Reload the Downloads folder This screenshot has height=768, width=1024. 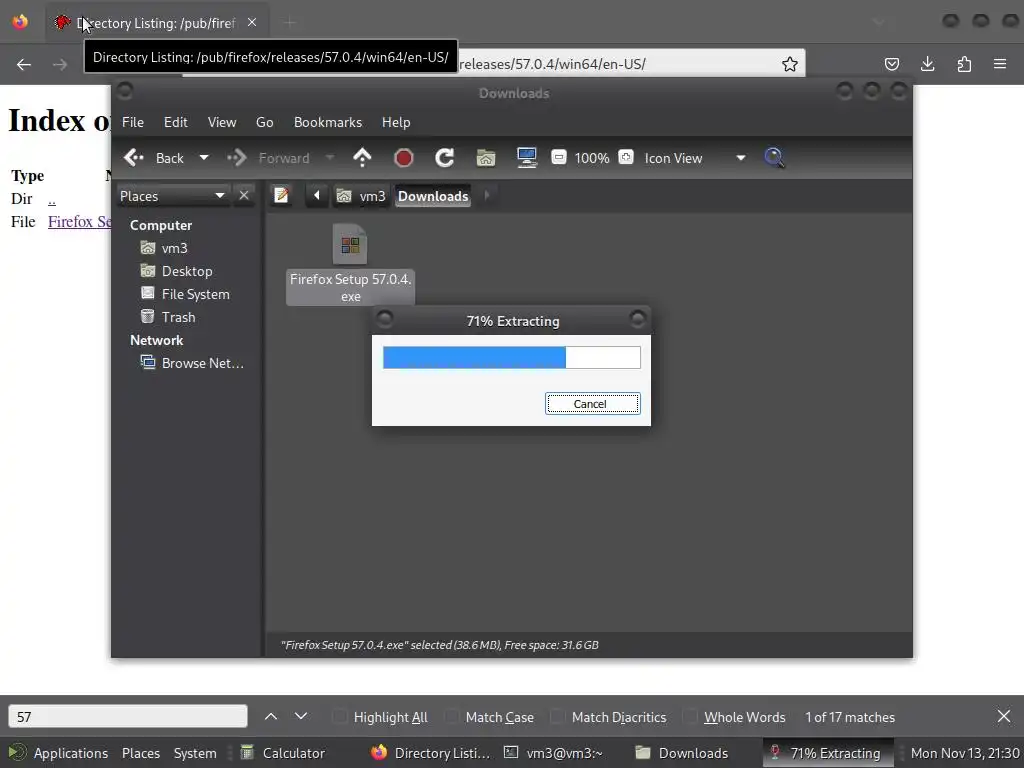pos(445,158)
